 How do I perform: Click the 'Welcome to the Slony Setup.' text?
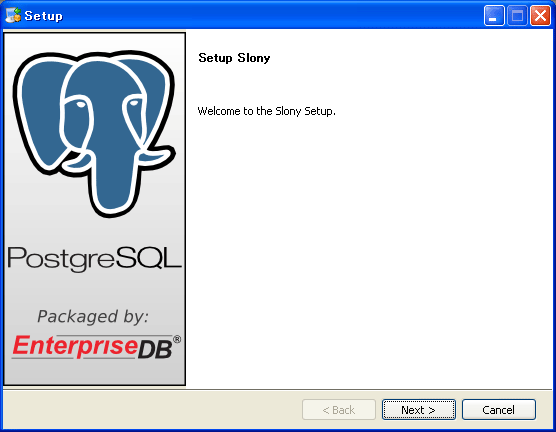(266, 111)
